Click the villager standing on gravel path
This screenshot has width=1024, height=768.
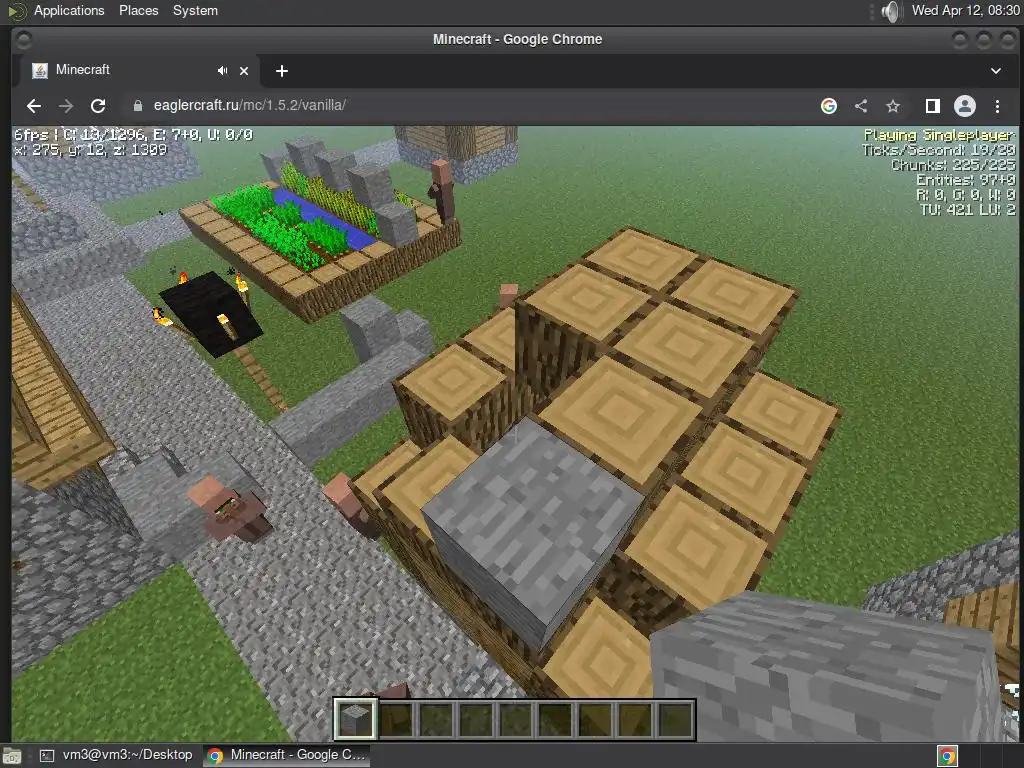(x=232, y=509)
